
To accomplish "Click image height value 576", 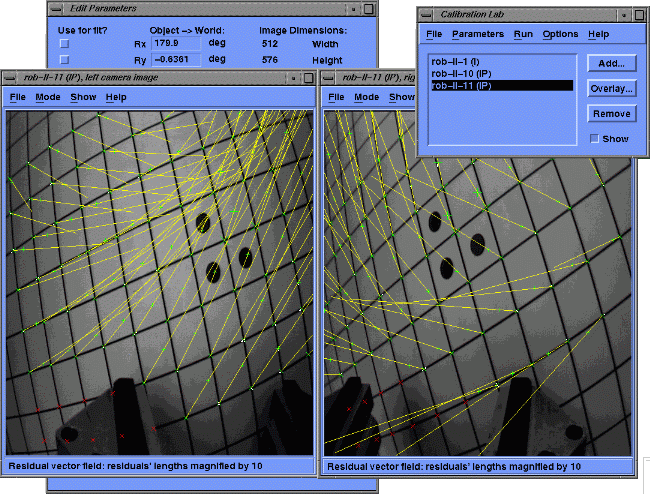I will (x=269, y=60).
